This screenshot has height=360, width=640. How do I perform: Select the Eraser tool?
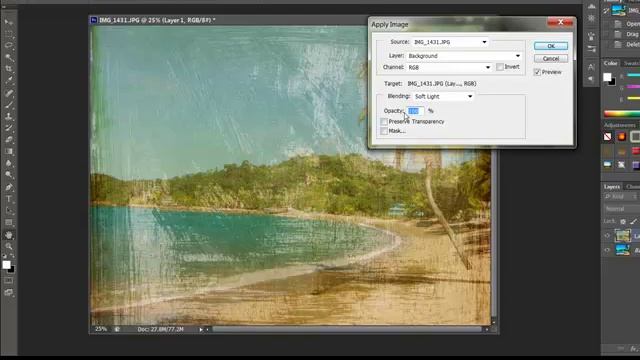click(x=9, y=140)
